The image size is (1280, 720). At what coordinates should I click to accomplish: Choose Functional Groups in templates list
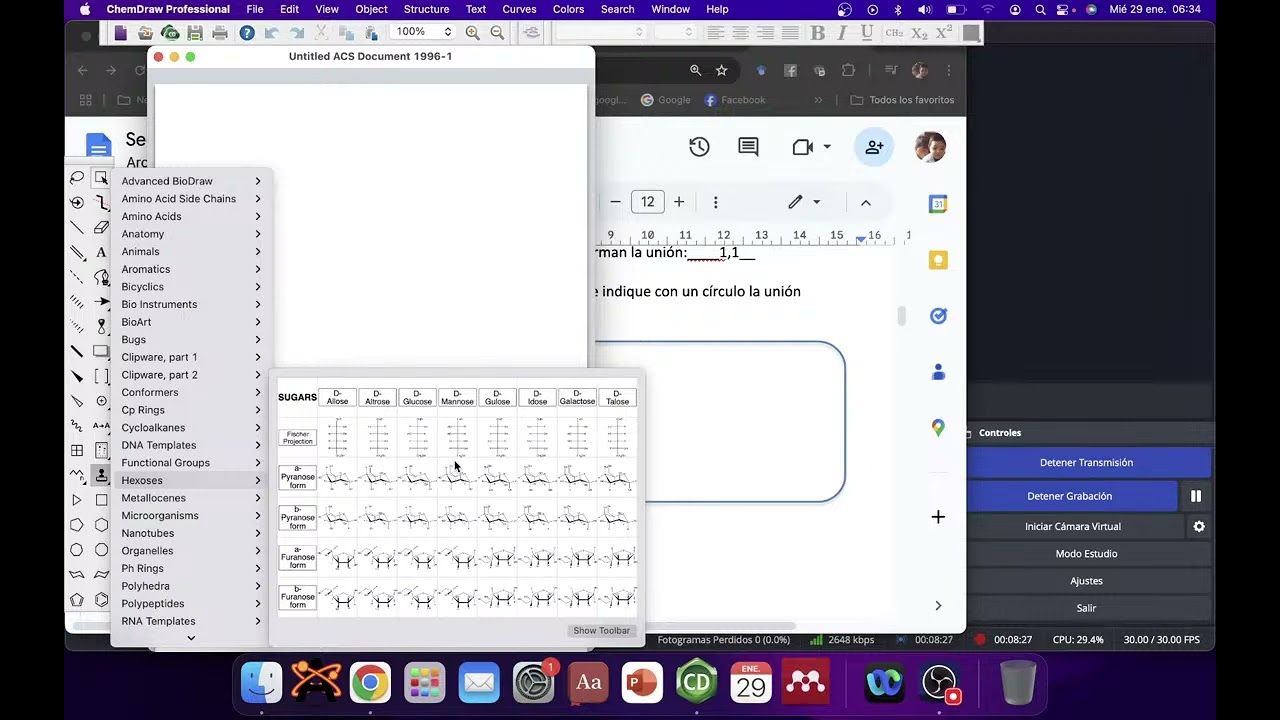[x=190, y=463]
